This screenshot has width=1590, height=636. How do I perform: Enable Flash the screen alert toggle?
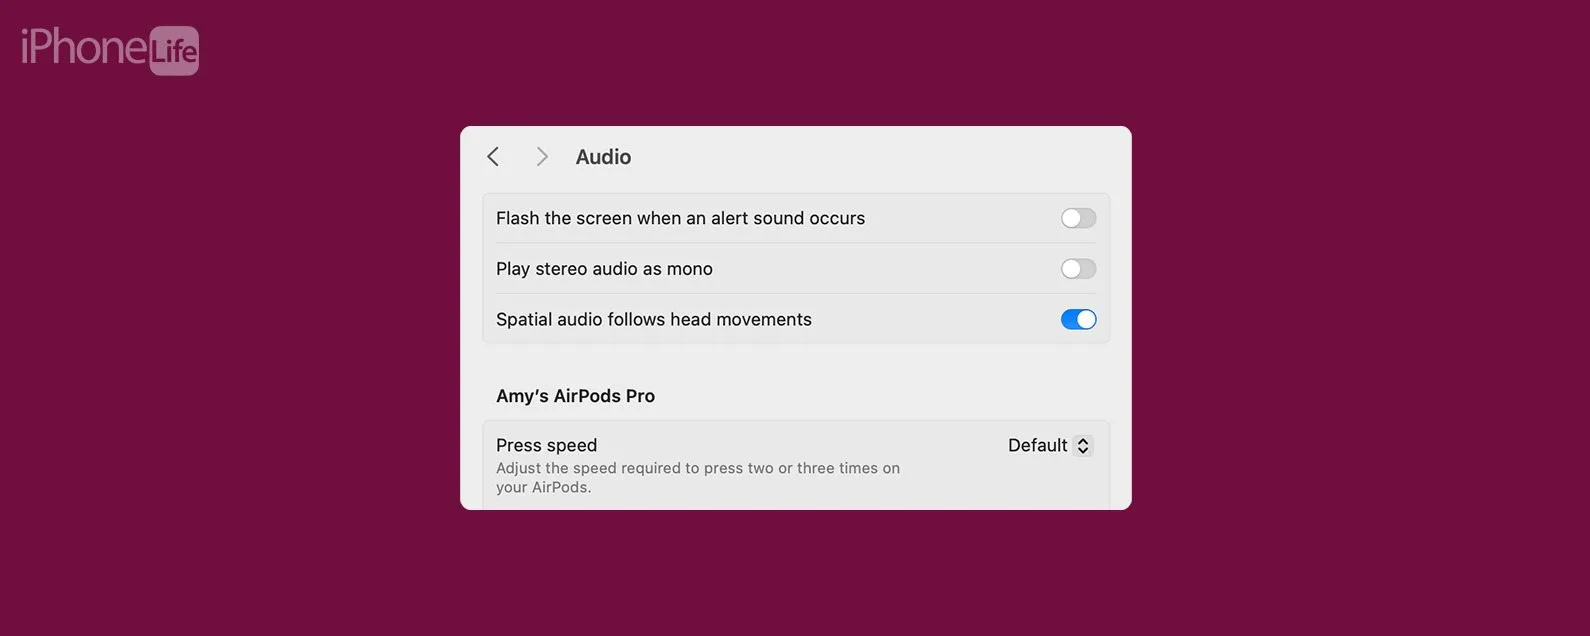[1078, 218]
